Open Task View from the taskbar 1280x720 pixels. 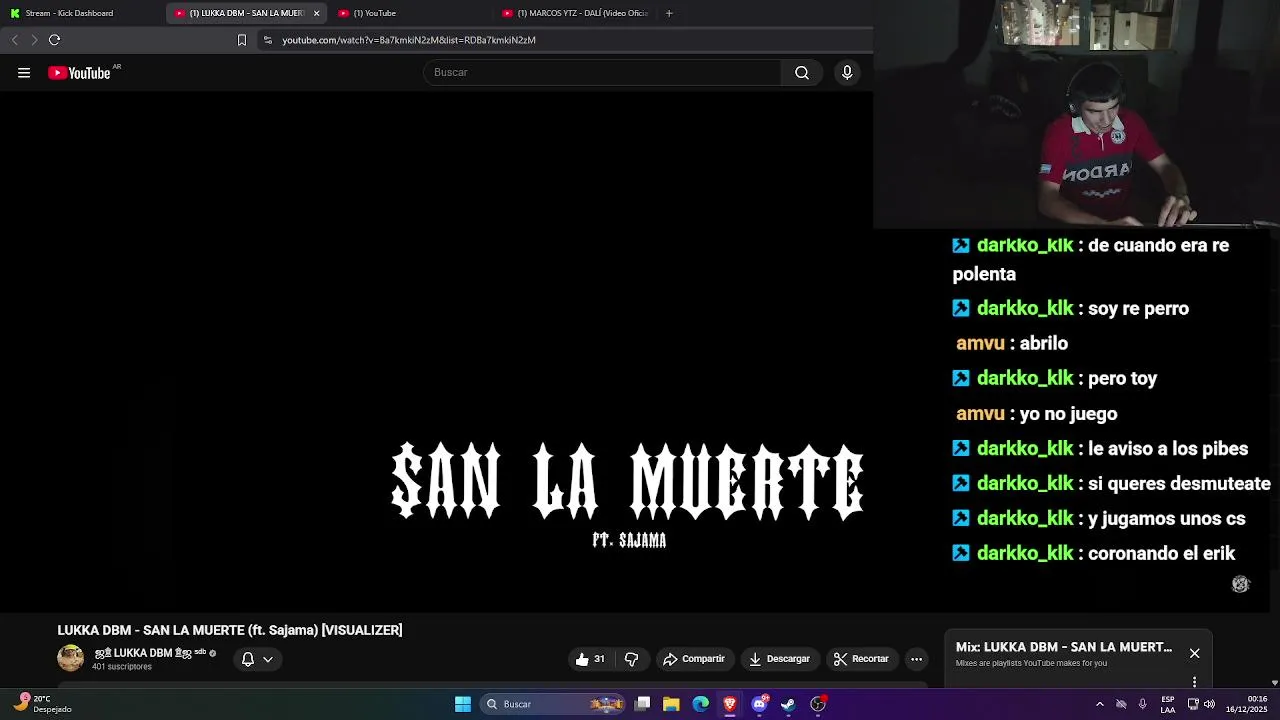tap(643, 704)
